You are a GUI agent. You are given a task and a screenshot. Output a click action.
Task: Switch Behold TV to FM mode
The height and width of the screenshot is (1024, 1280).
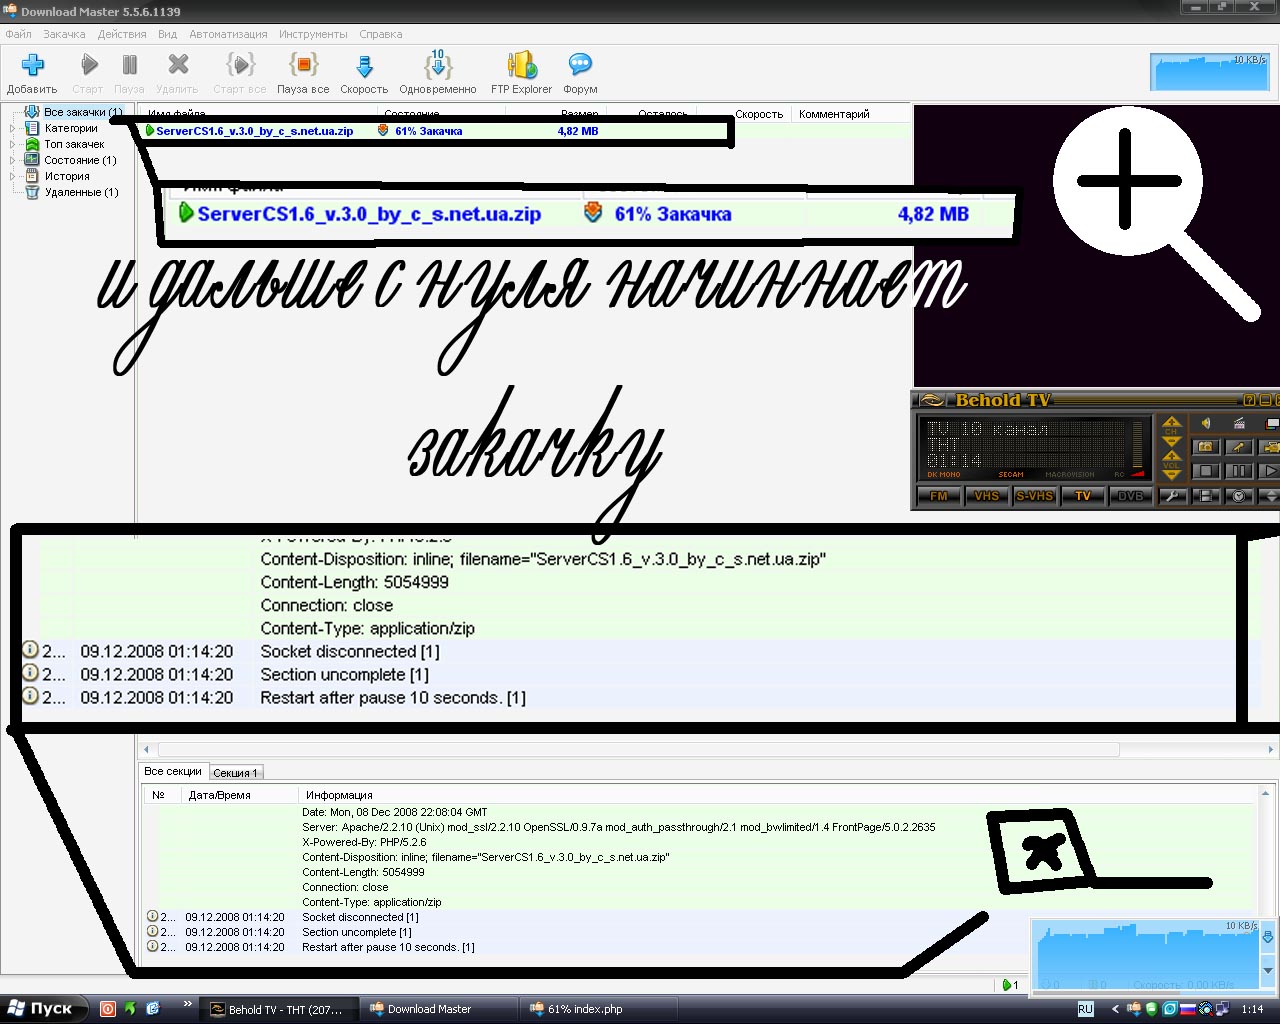click(x=939, y=496)
